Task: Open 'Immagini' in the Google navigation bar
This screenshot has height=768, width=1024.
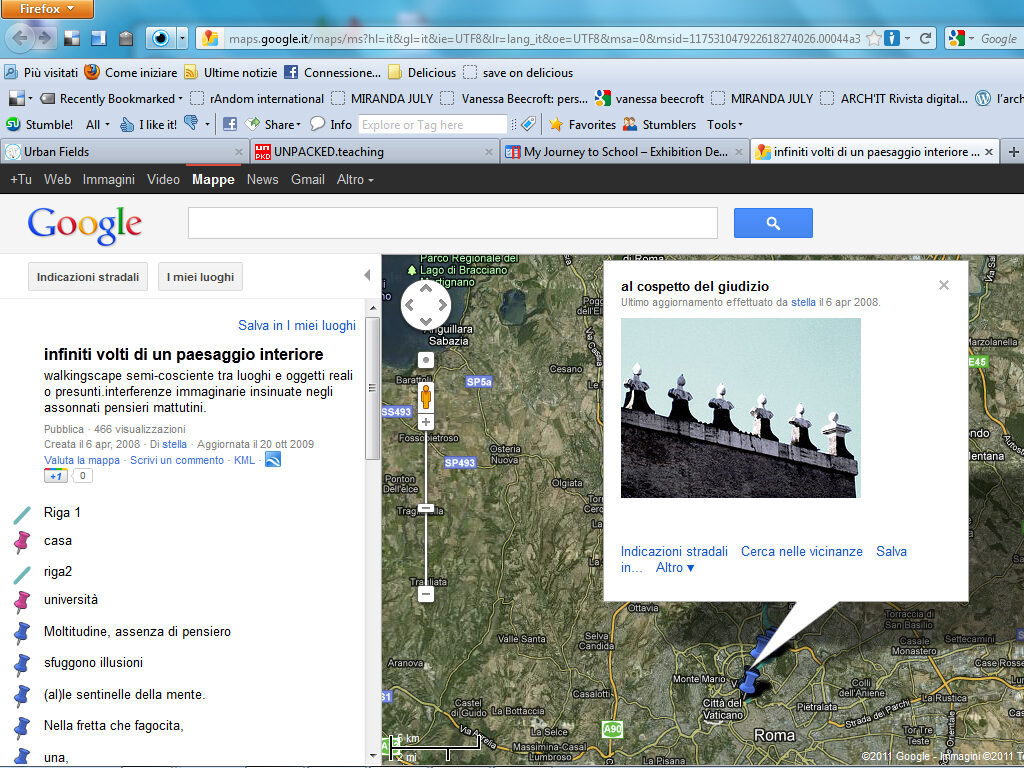Action: [x=108, y=180]
